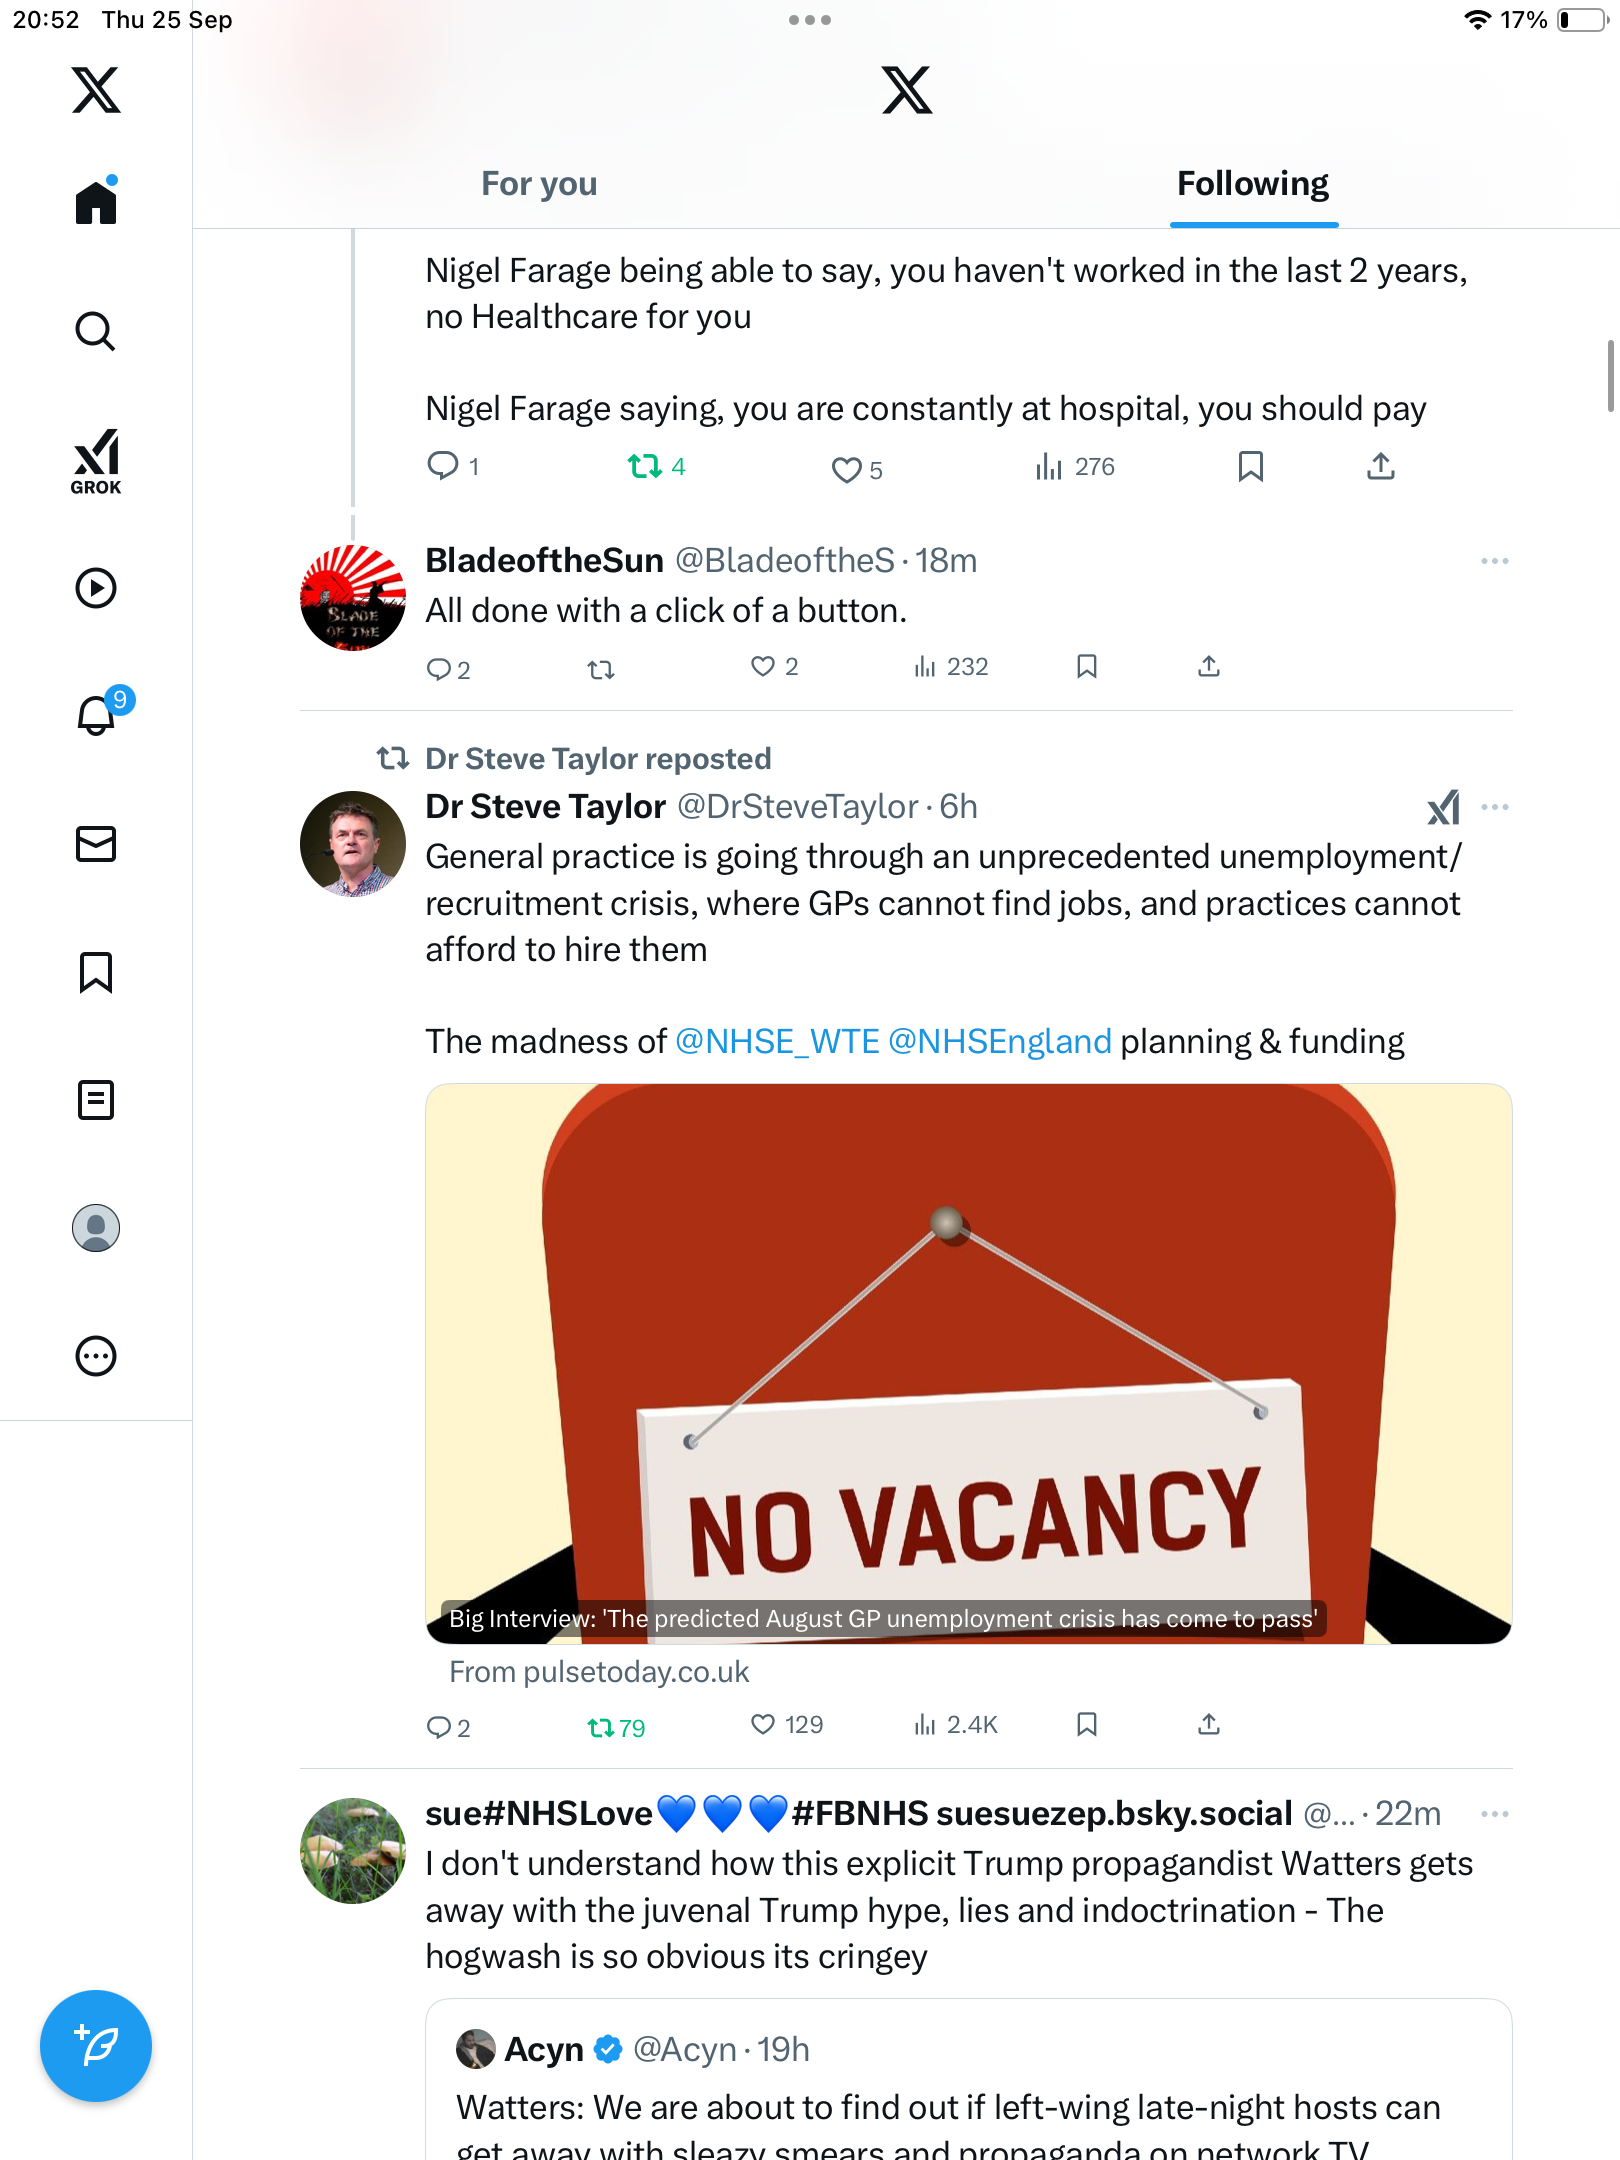Open Grok icon on Dr Steve Taylor post
Viewport: 1620px width, 2160px height.
tap(1443, 808)
